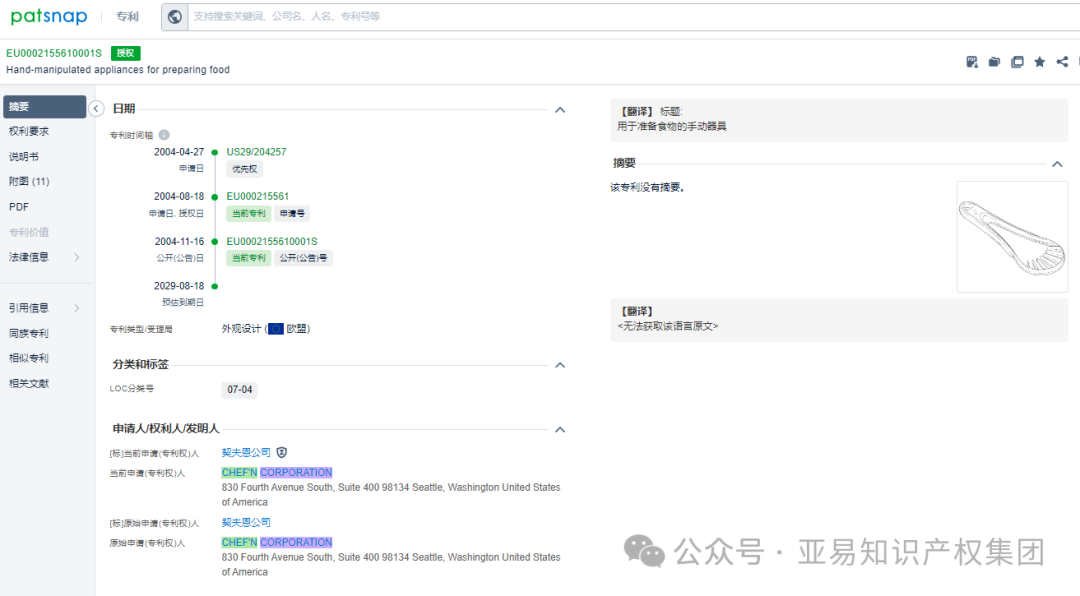Open the folder save icon
Screen dimensions: 1080x596
point(995,62)
